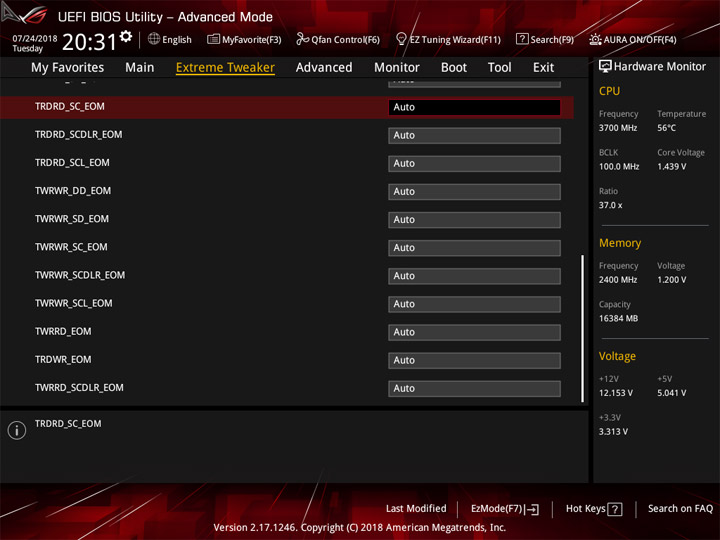Open the My Favorites tab

(68, 68)
